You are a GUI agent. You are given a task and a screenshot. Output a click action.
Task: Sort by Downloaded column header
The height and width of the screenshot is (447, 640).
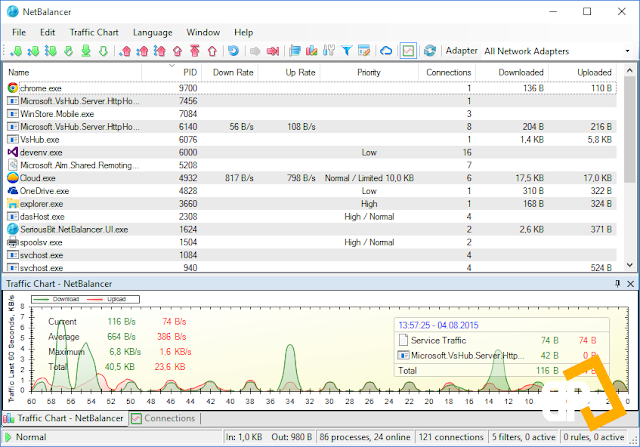click(512, 73)
